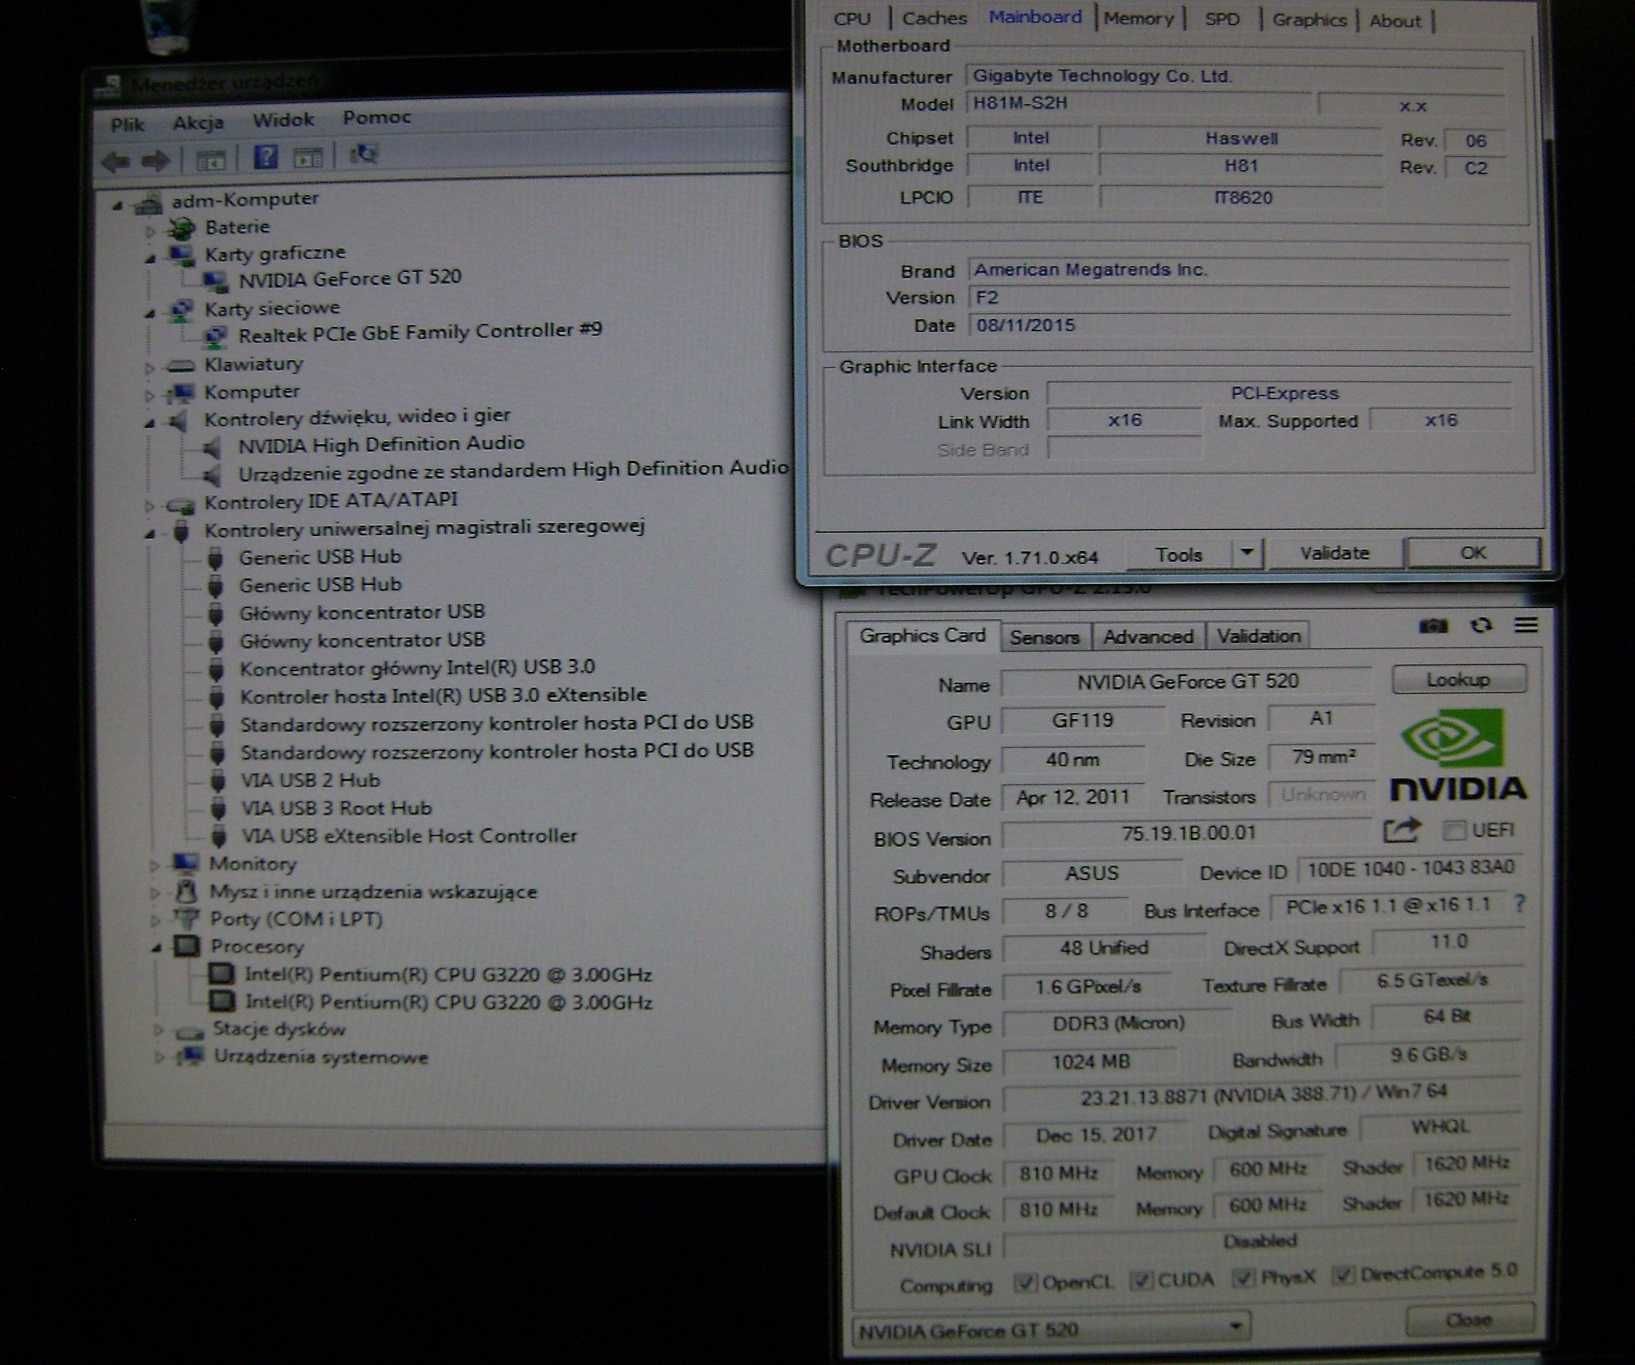Click the Bus Interface question mark
The width and height of the screenshot is (1635, 1365).
pos(1520,904)
